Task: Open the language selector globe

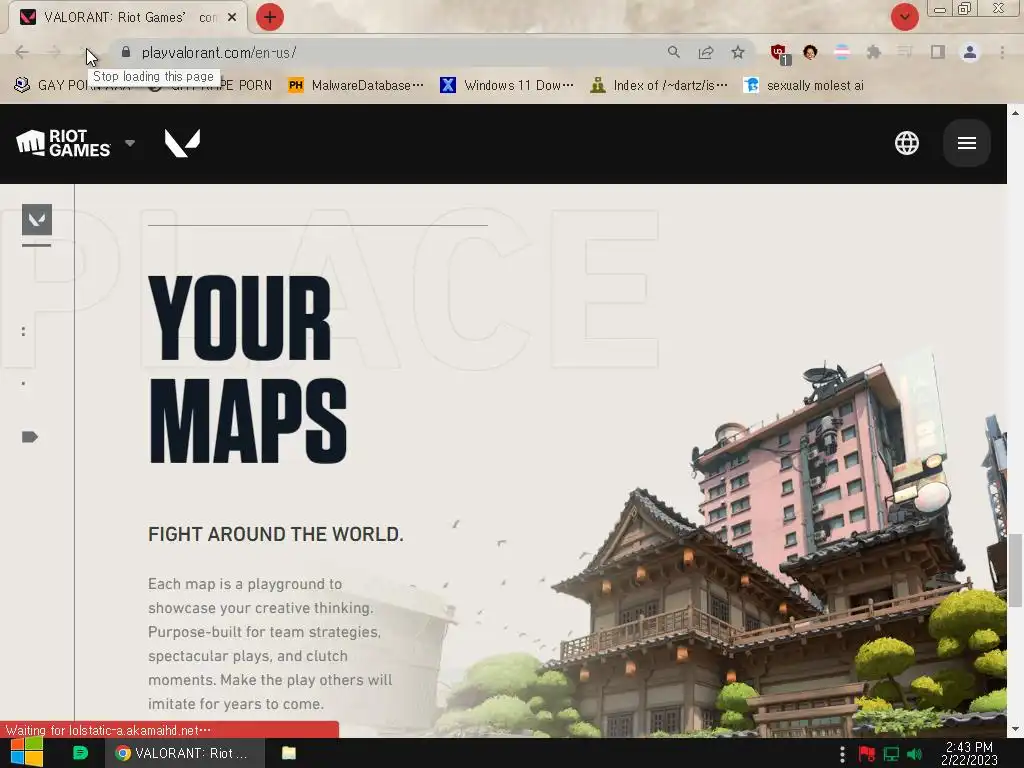Action: (x=906, y=143)
